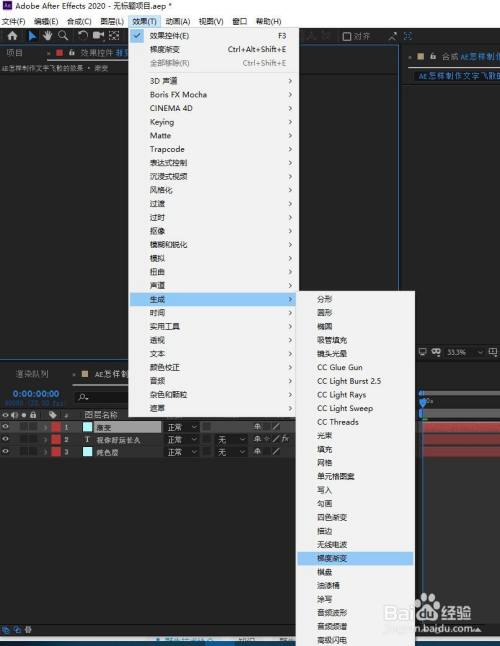Click the cyan color swatch of layer 渐变
Viewport: 500px width, 646px height.
point(87,427)
